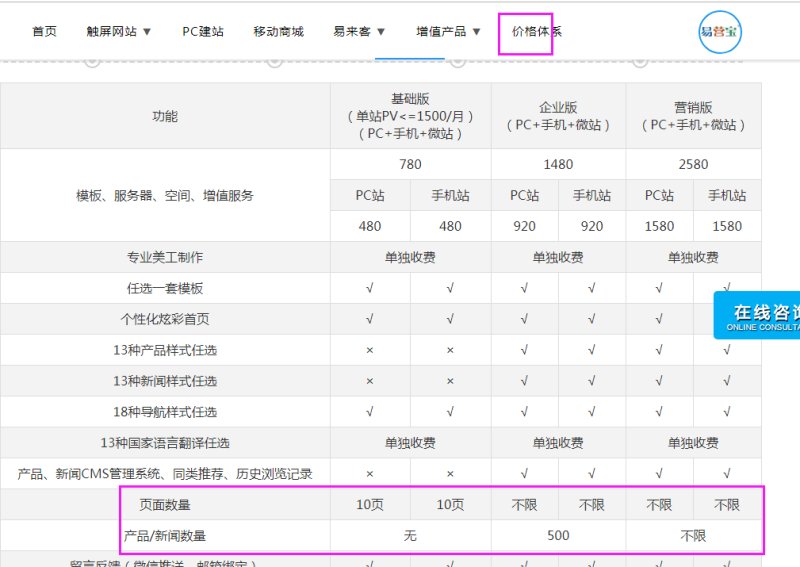Click the 780 price cell
800x567 pixels.
click(x=410, y=164)
